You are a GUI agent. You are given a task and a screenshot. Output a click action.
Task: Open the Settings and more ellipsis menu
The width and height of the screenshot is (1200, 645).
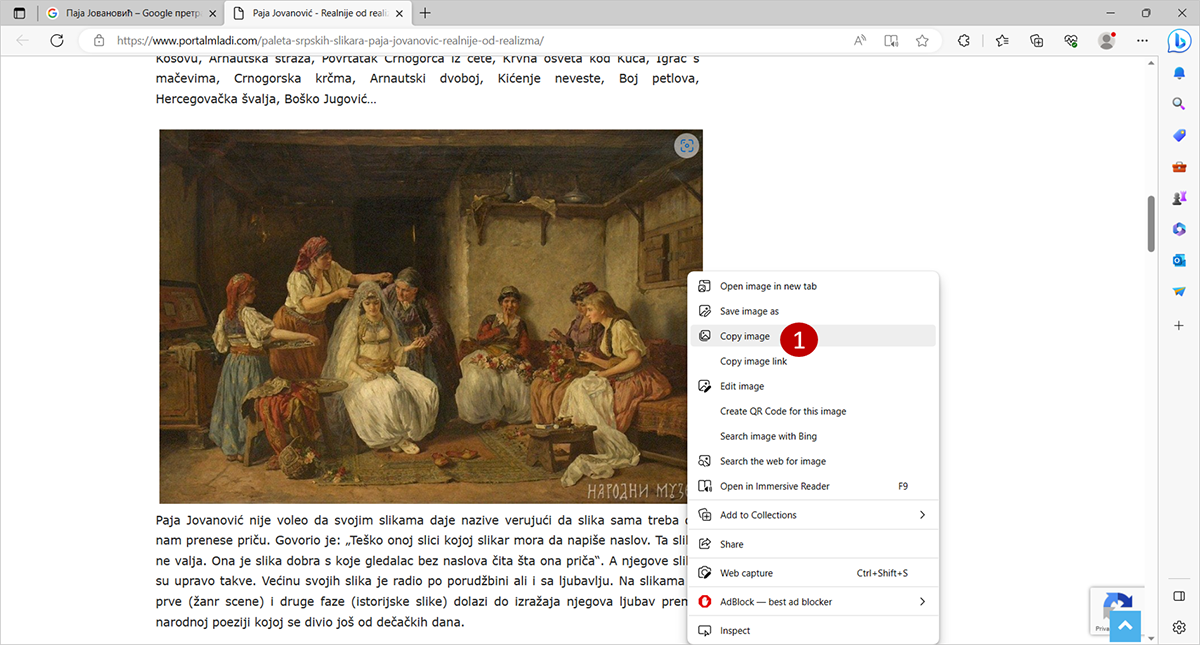point(1142,41)
